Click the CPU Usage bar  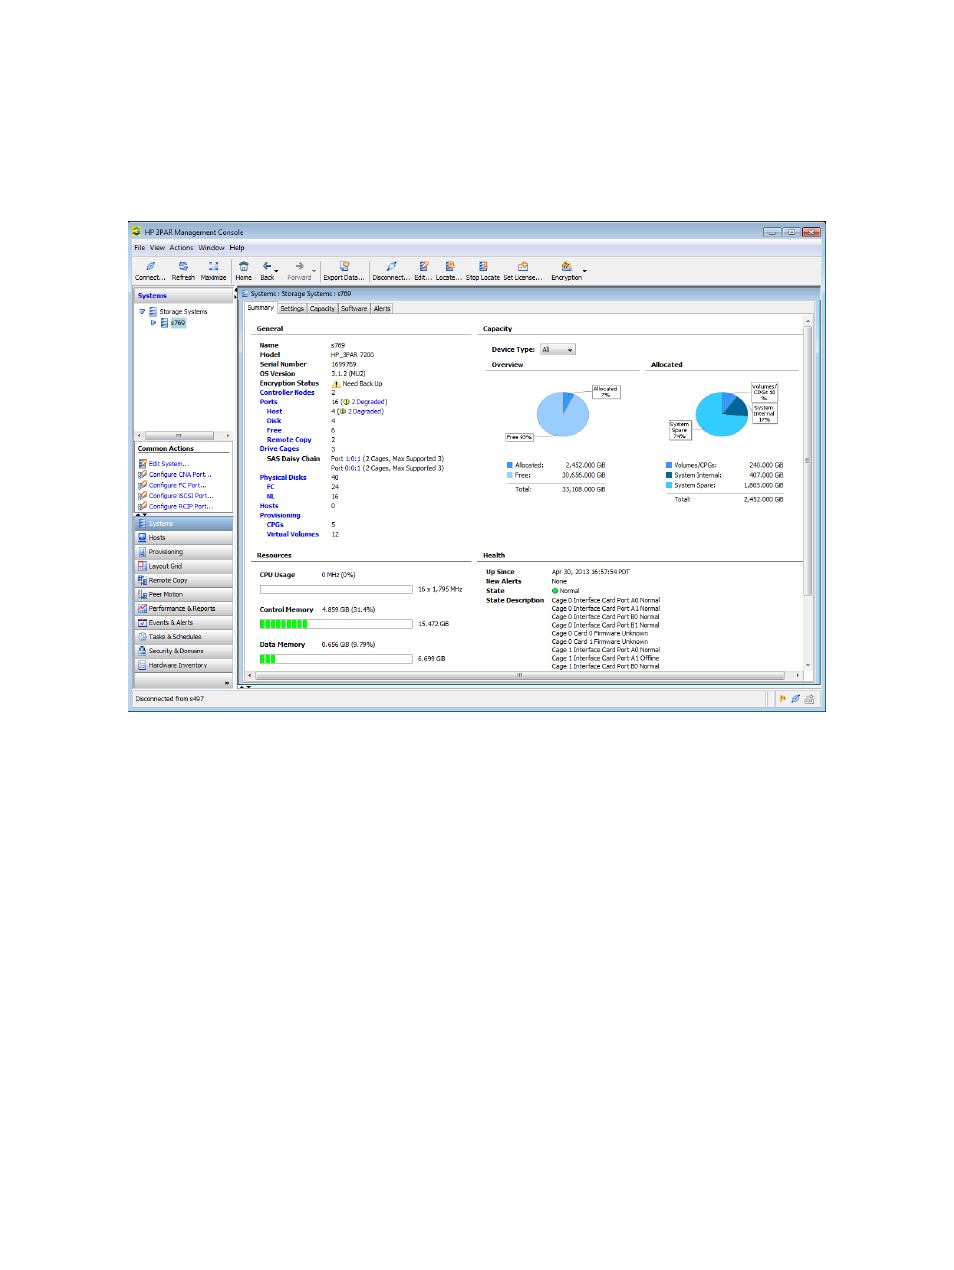pos(336,589)
